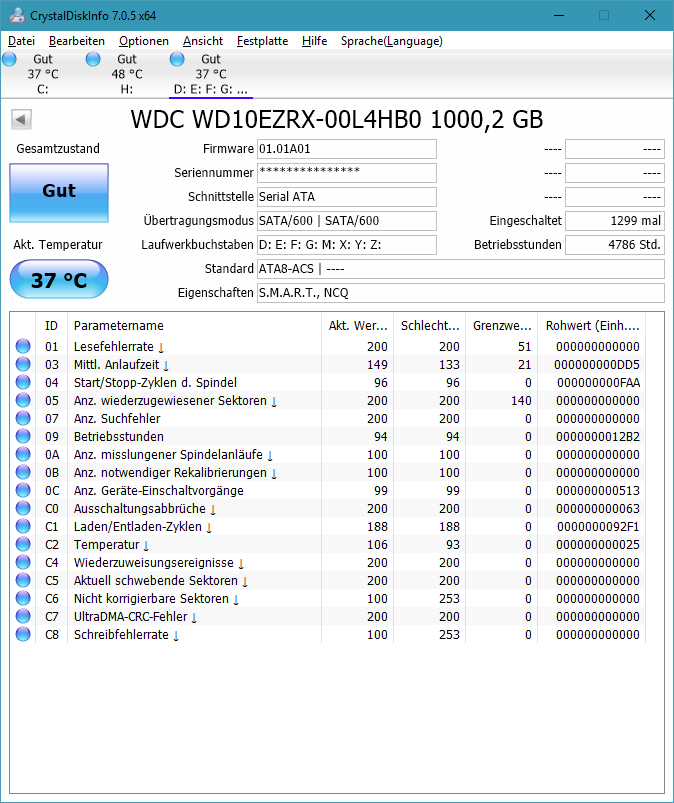The width and height of the screenshot is (674, 803).
Task: Open the Optionen menu
Action: 144,41
